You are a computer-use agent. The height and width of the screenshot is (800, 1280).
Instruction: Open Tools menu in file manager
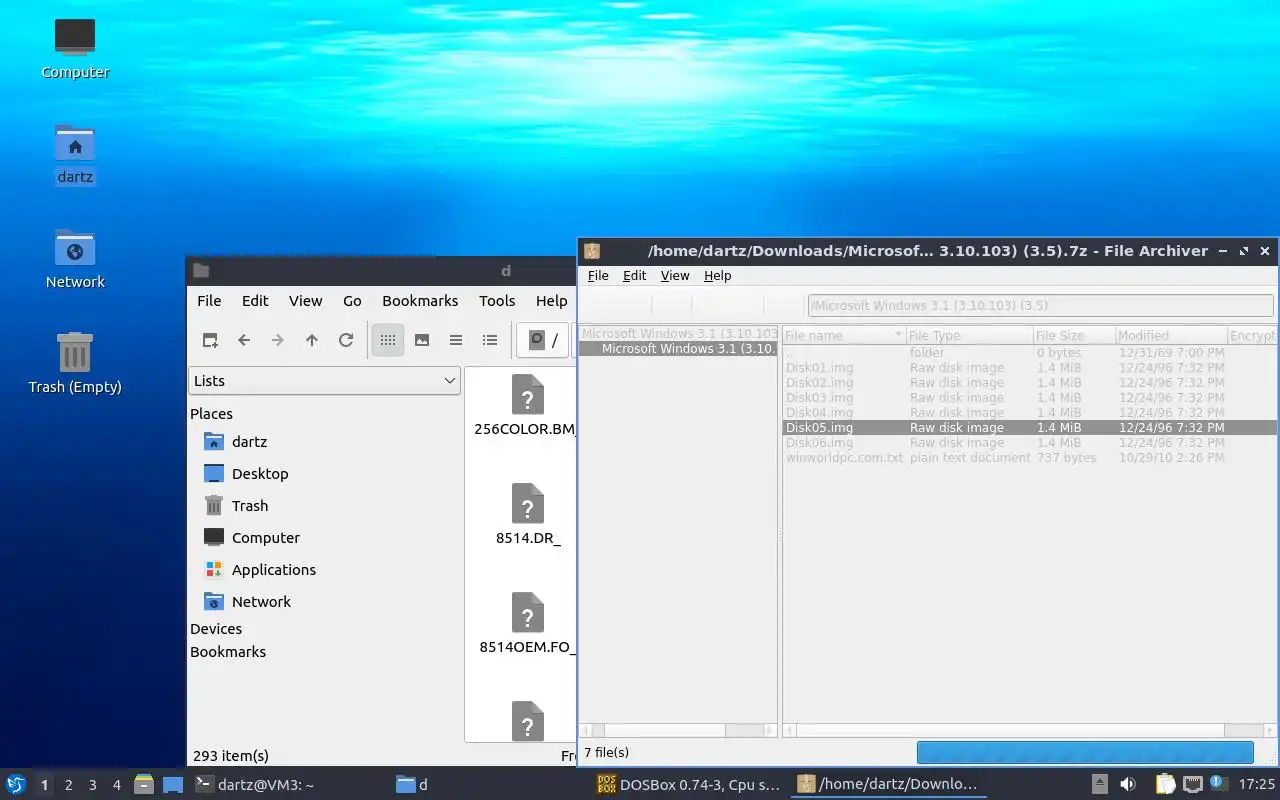497,301
